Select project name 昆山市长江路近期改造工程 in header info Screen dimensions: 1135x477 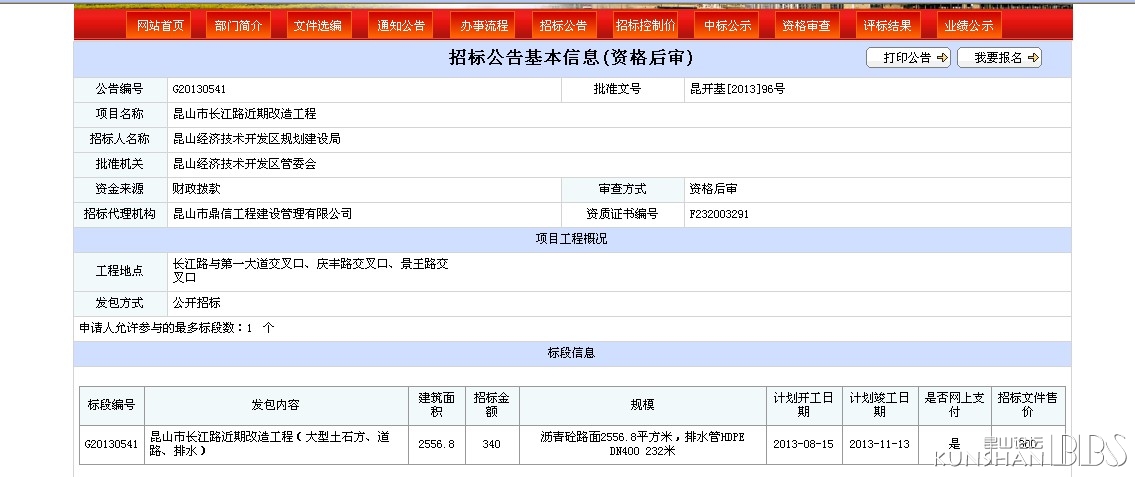[x=245, y=114]
